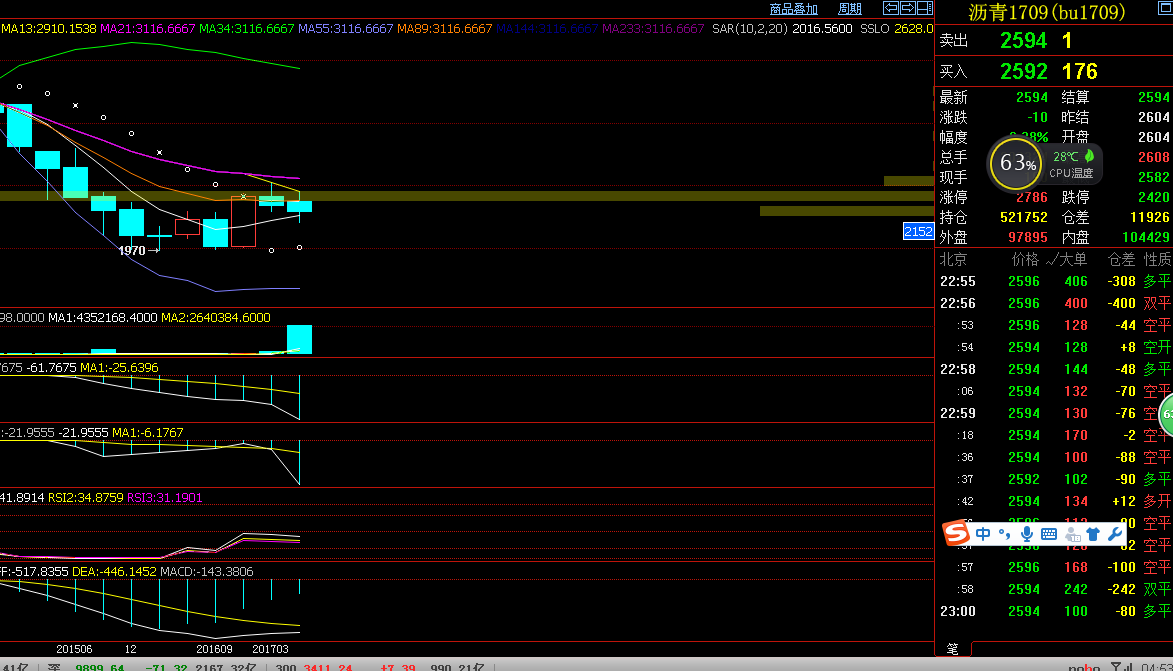Open the skin (shirt) icon in IME bar
This screenshot has width=1173, height=671.
click(1093, 533)
